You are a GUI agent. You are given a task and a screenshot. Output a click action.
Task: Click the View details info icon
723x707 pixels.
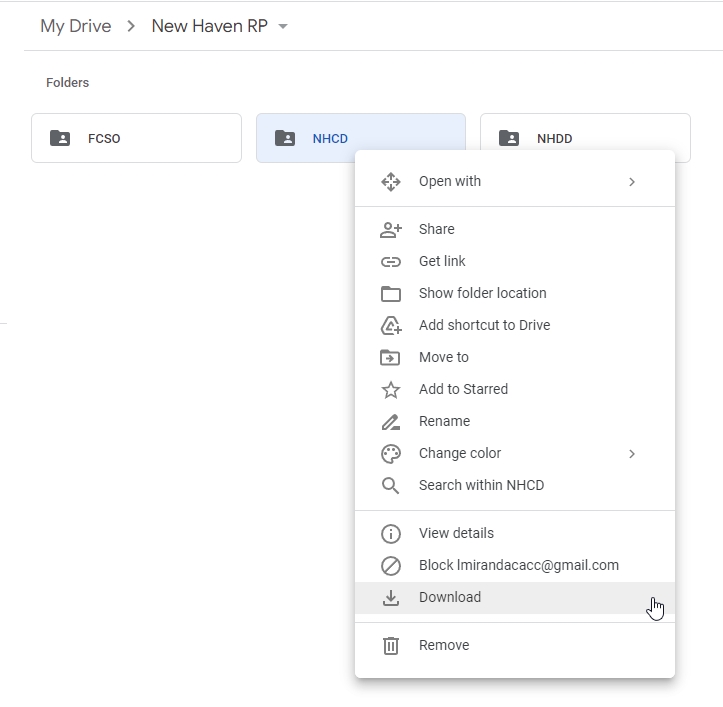click(391, 533)
